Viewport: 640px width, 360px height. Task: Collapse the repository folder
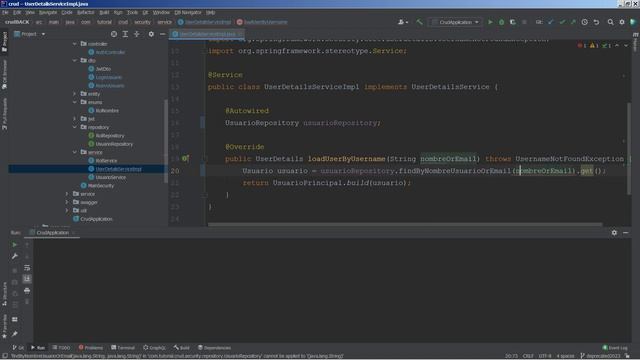pyautogui.click(x=75, y=127)
